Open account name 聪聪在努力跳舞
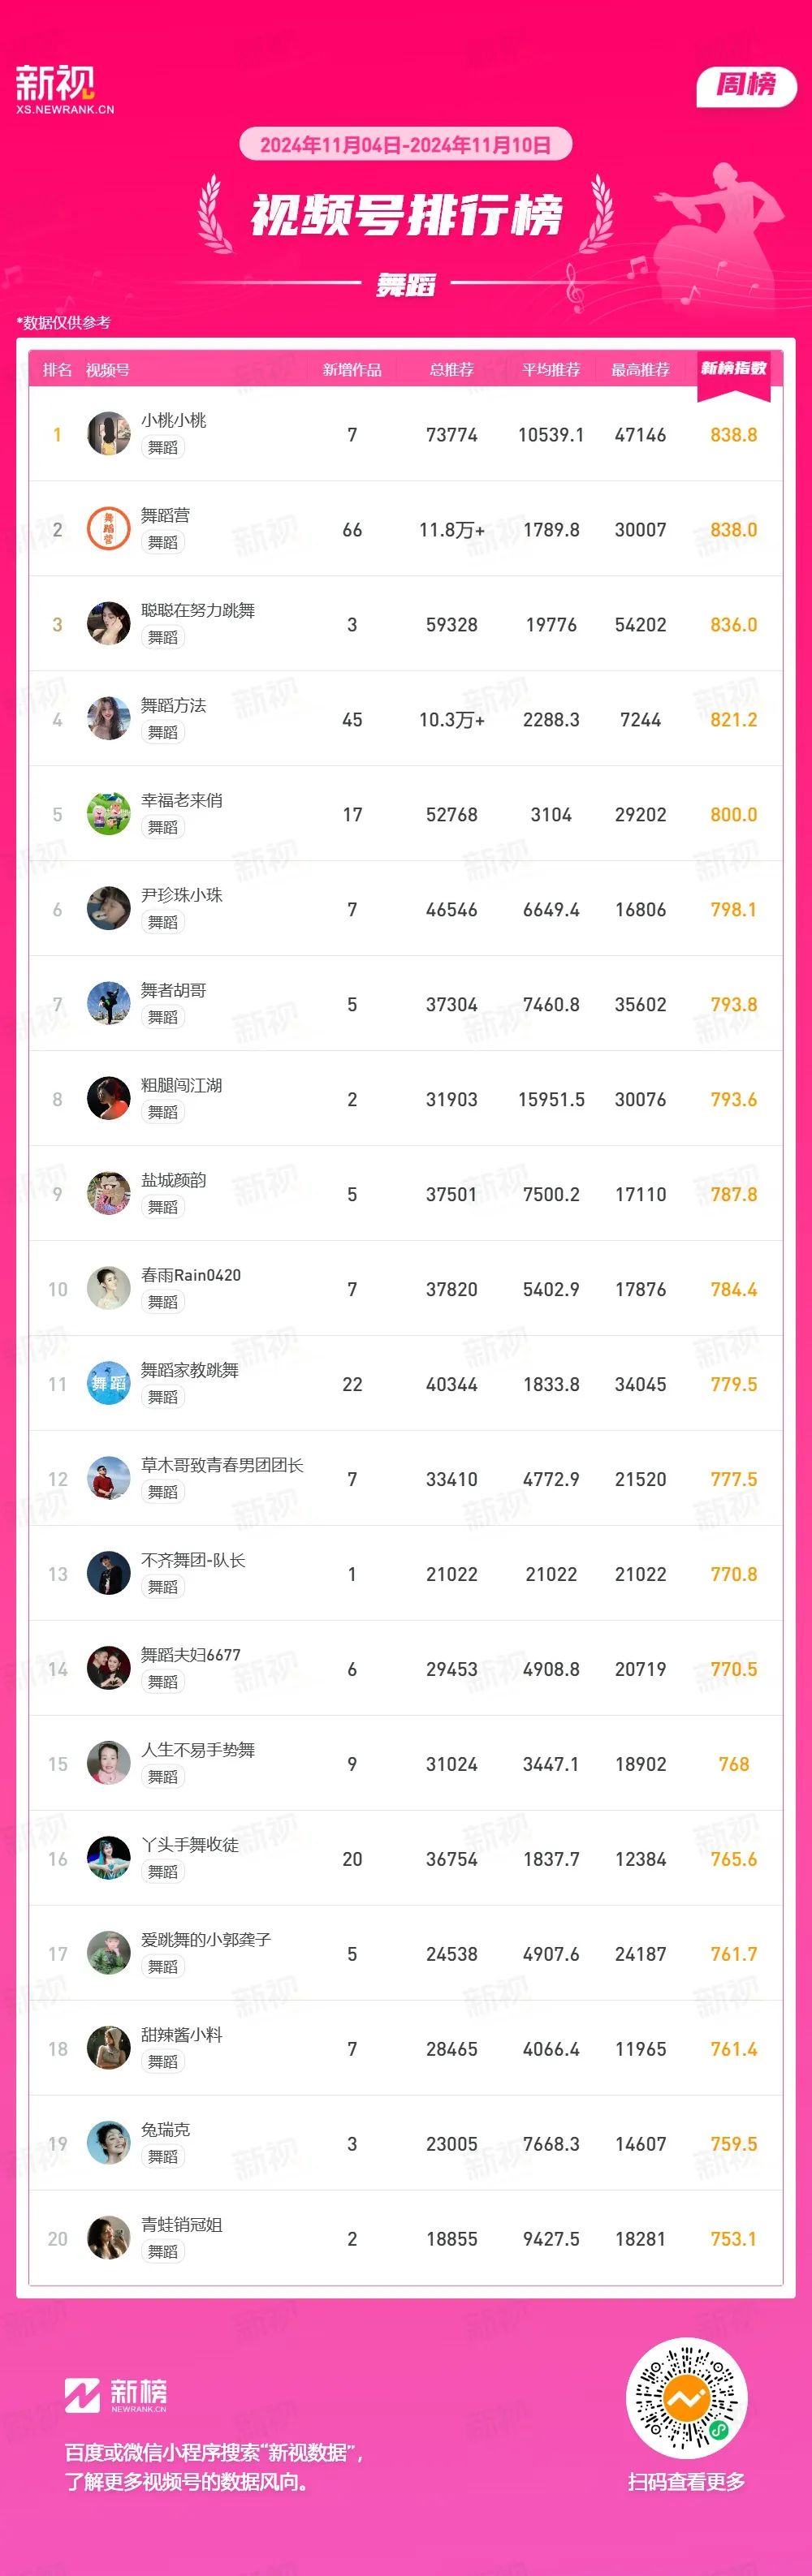The width and height of the screenshot is (812, 2576). coord(198,610)
